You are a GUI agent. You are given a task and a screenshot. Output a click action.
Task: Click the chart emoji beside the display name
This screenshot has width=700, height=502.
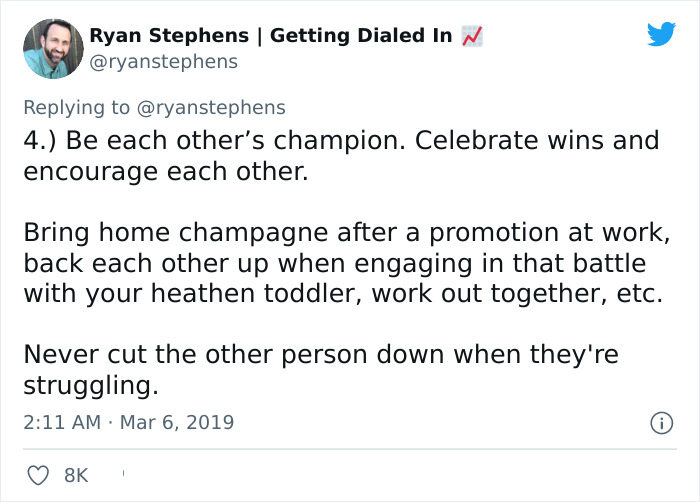pos(472,37)
